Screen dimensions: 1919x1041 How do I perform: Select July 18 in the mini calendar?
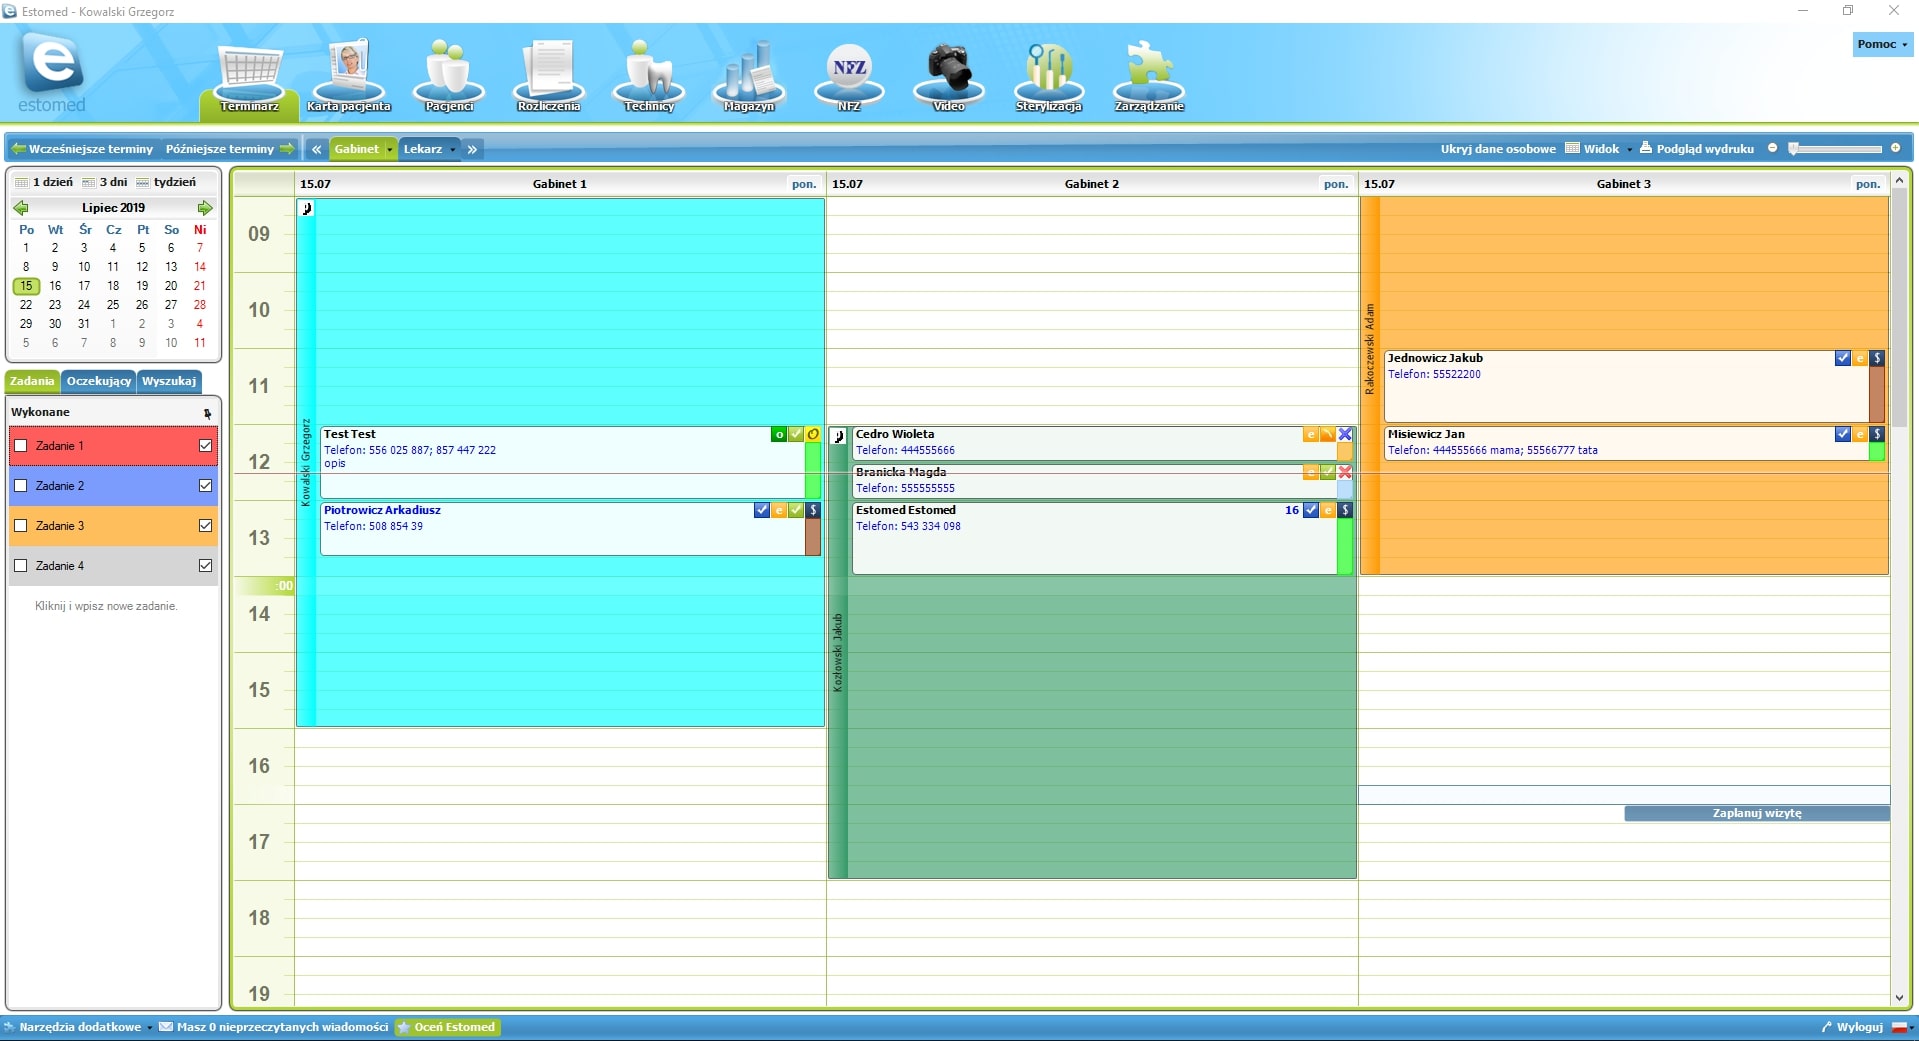[113, 286]
